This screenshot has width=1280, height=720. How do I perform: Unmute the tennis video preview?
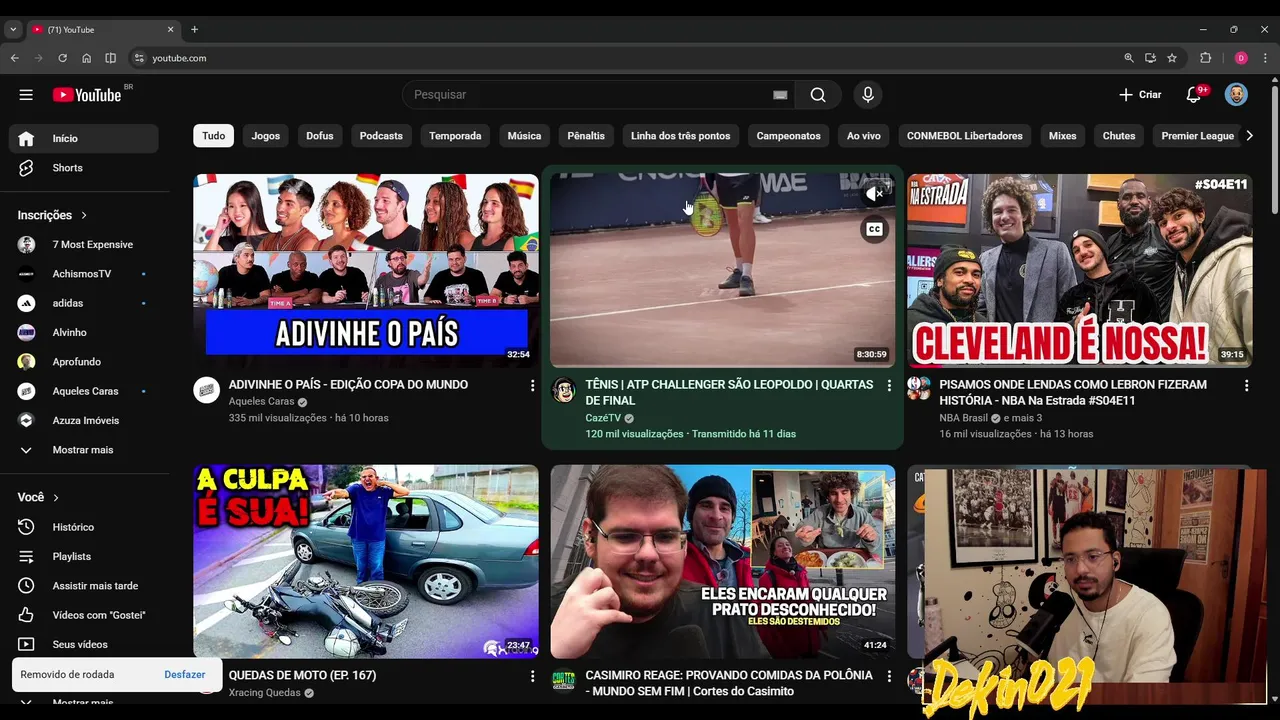[x=874, y=194]
